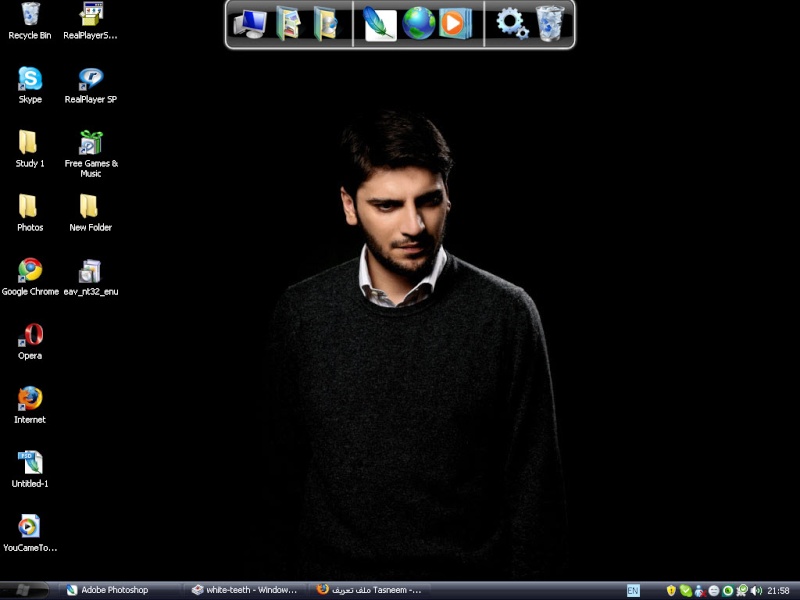Open My Computer from the top dock
The image size is (800, 600).
click(250, 23)
